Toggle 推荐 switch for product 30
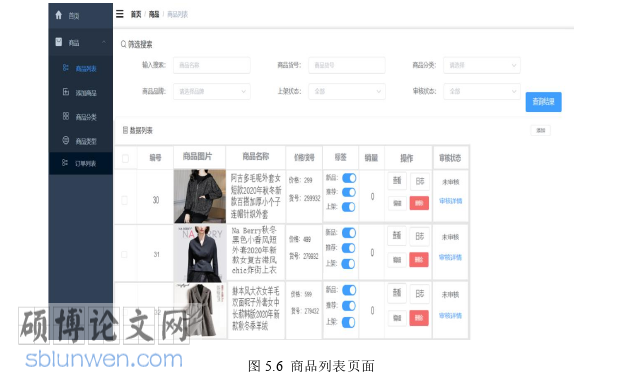 (x=349, y=192)
